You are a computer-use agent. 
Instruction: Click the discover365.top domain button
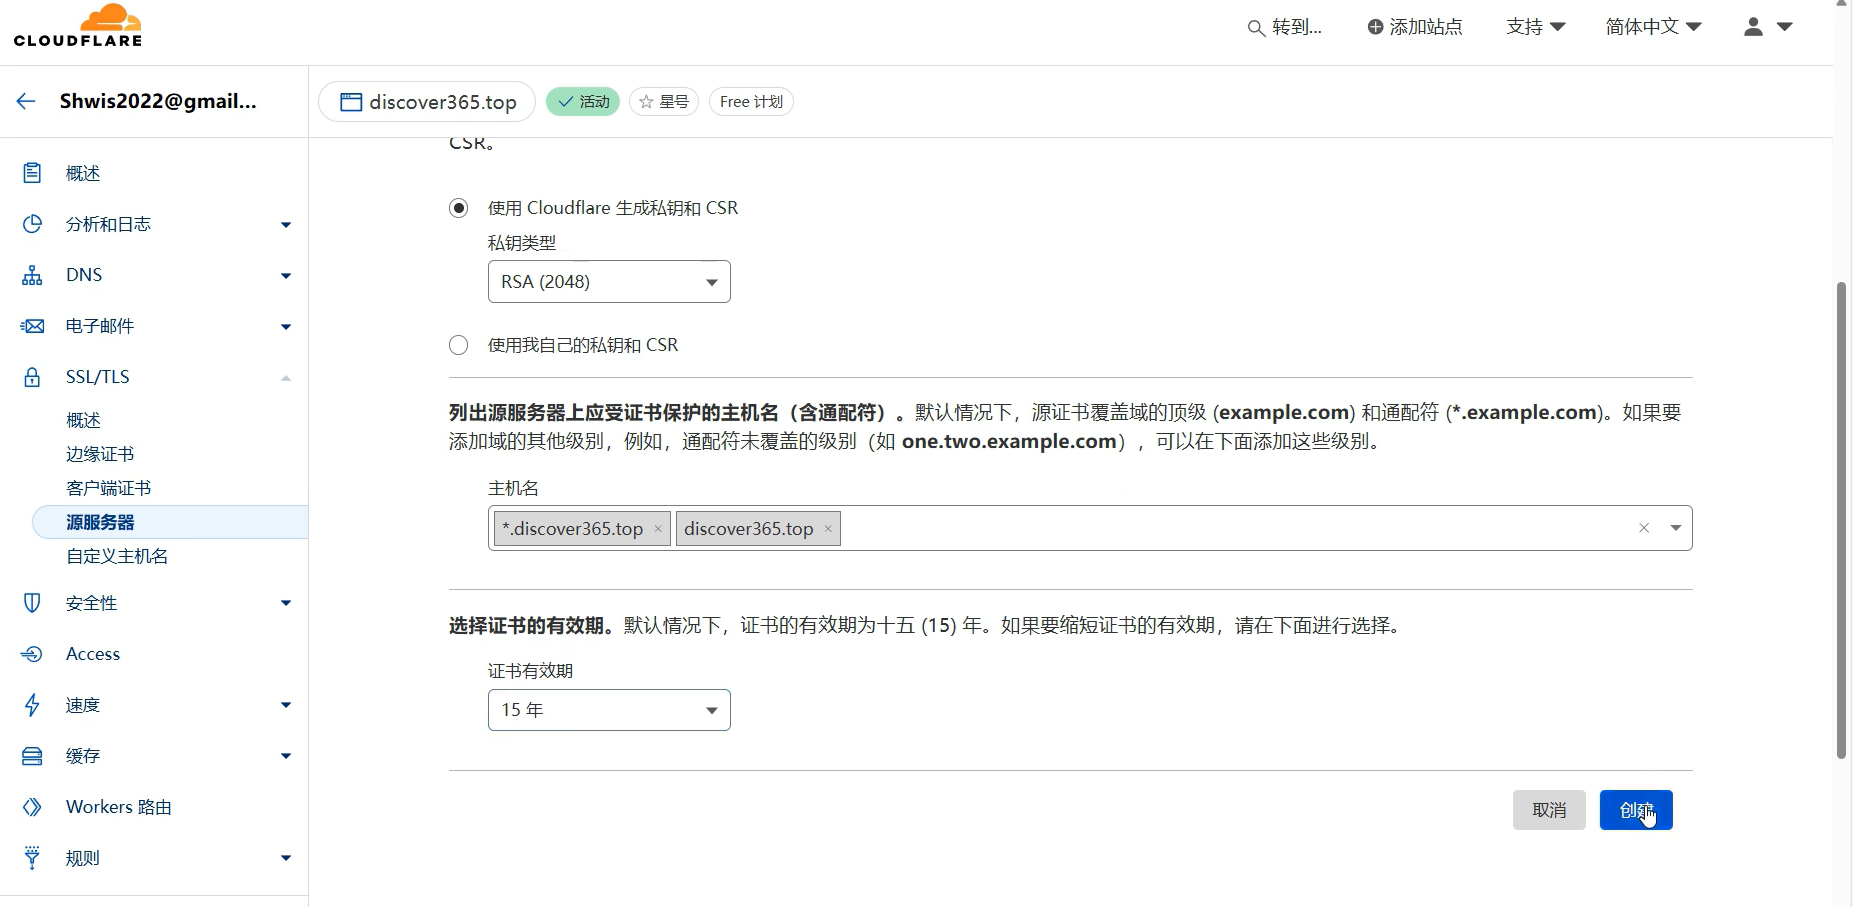click(x=427, y=102)
